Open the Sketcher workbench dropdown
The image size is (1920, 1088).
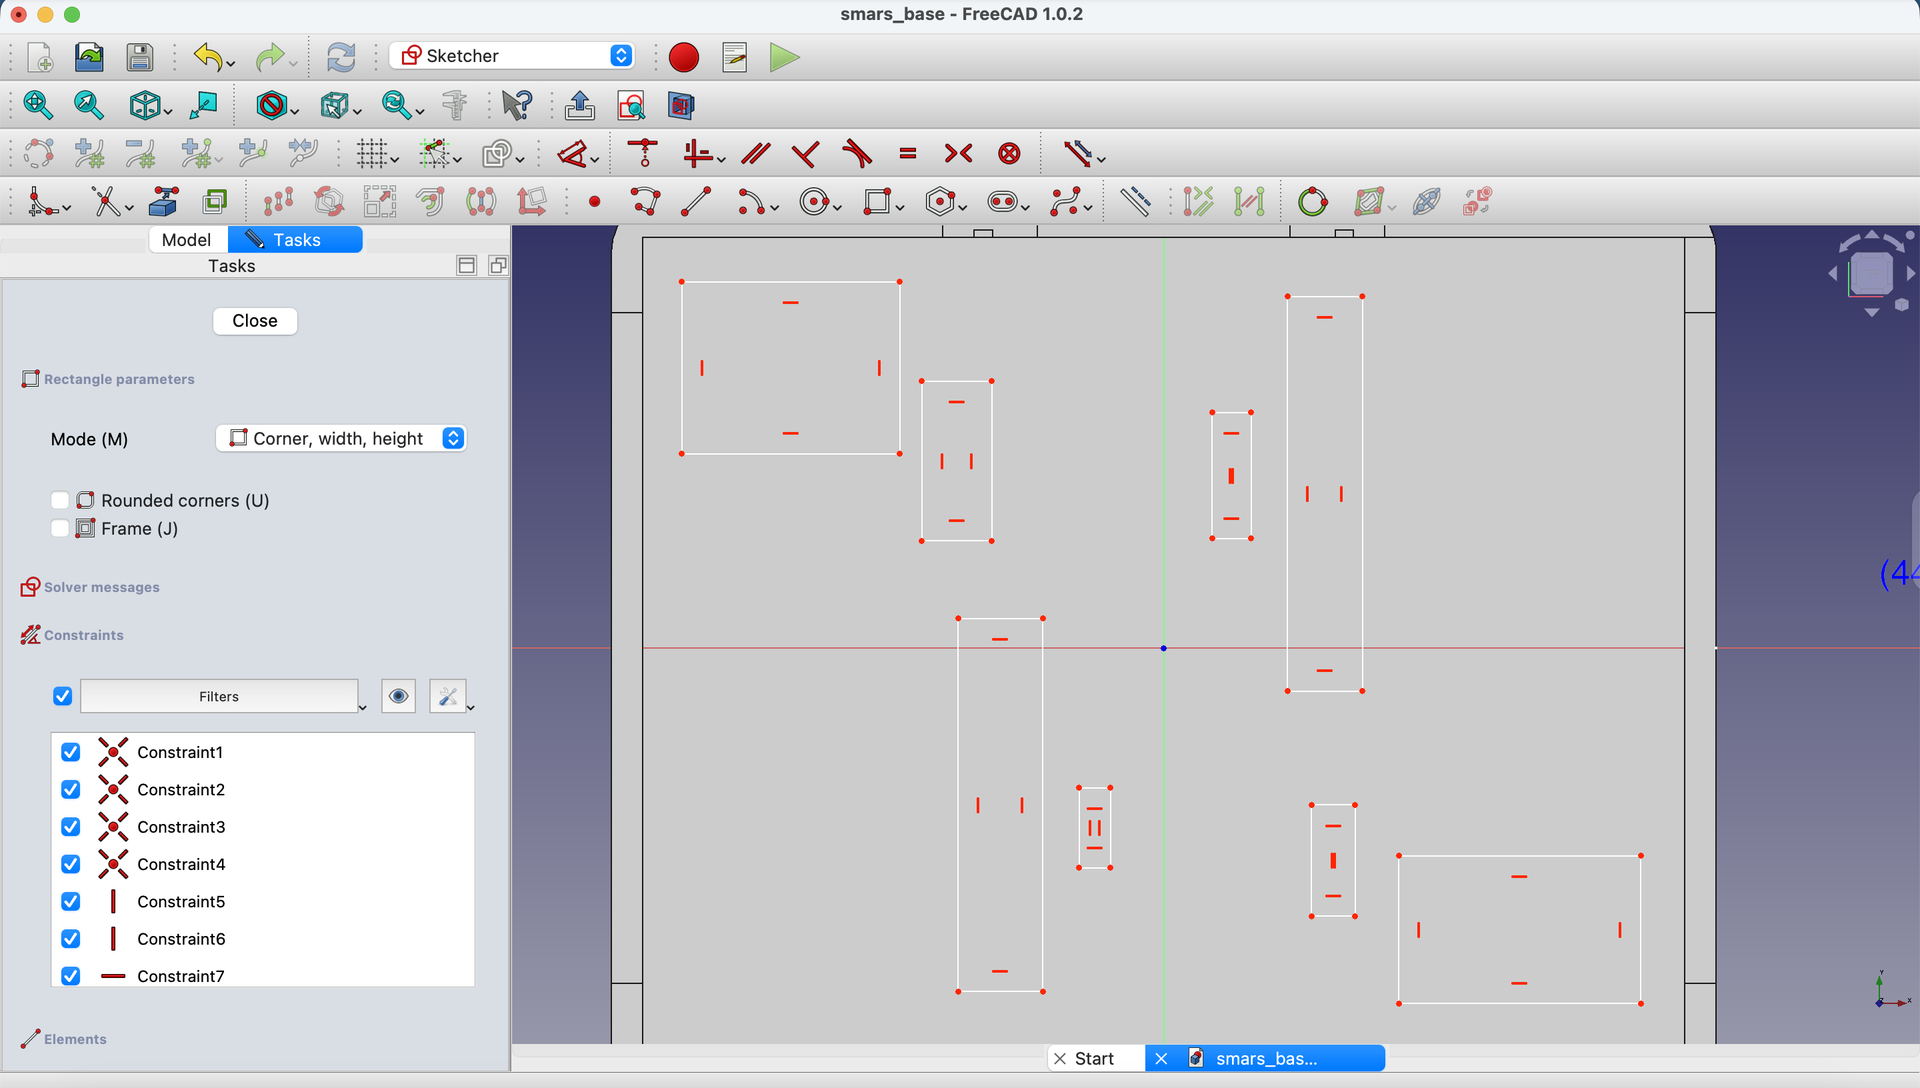click(513, 56)
